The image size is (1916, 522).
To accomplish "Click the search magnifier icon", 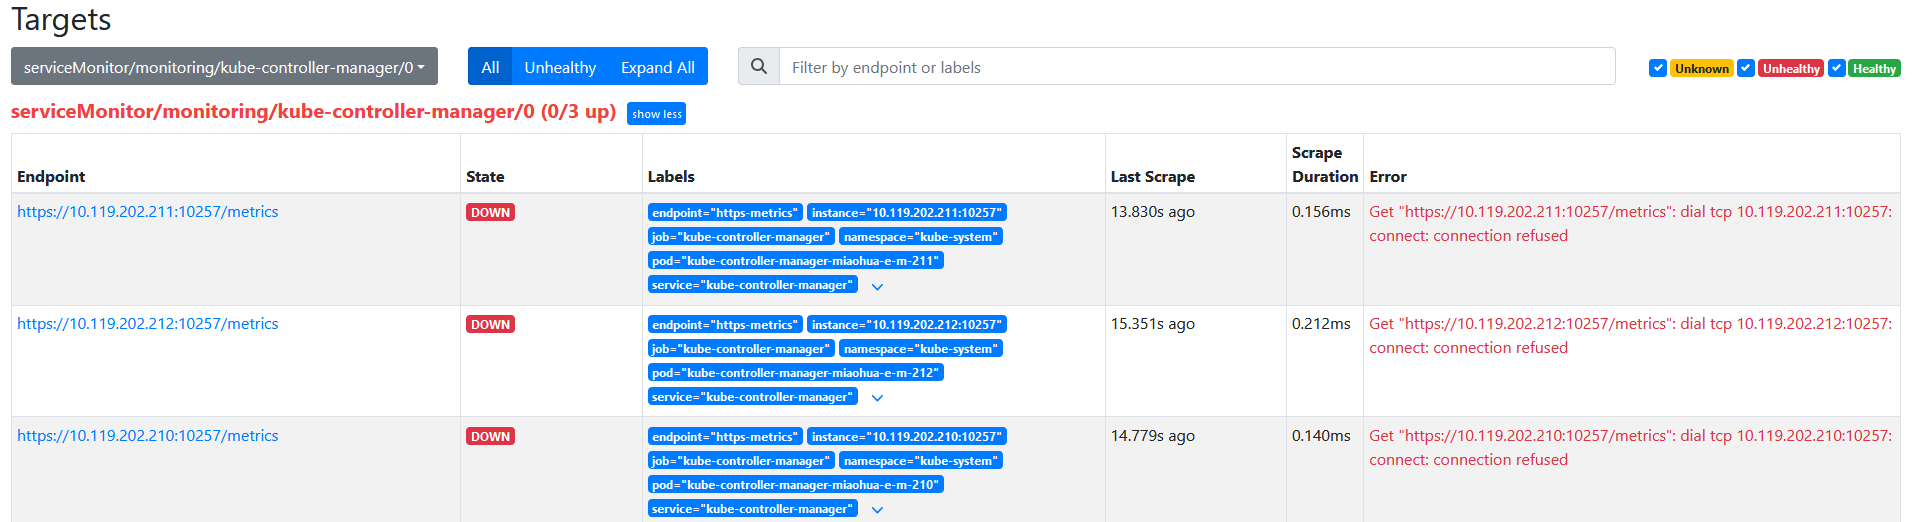I will (759, 66).
